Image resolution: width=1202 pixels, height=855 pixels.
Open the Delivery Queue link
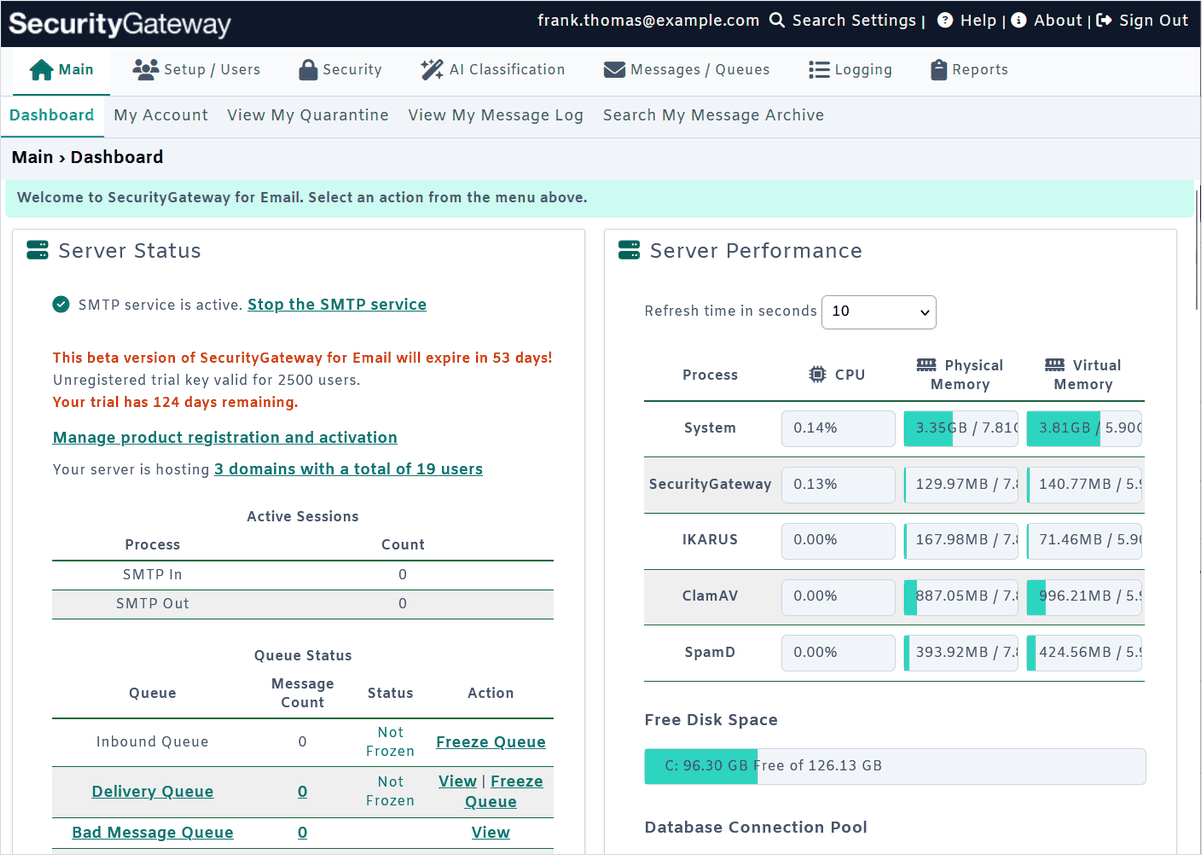153,792
